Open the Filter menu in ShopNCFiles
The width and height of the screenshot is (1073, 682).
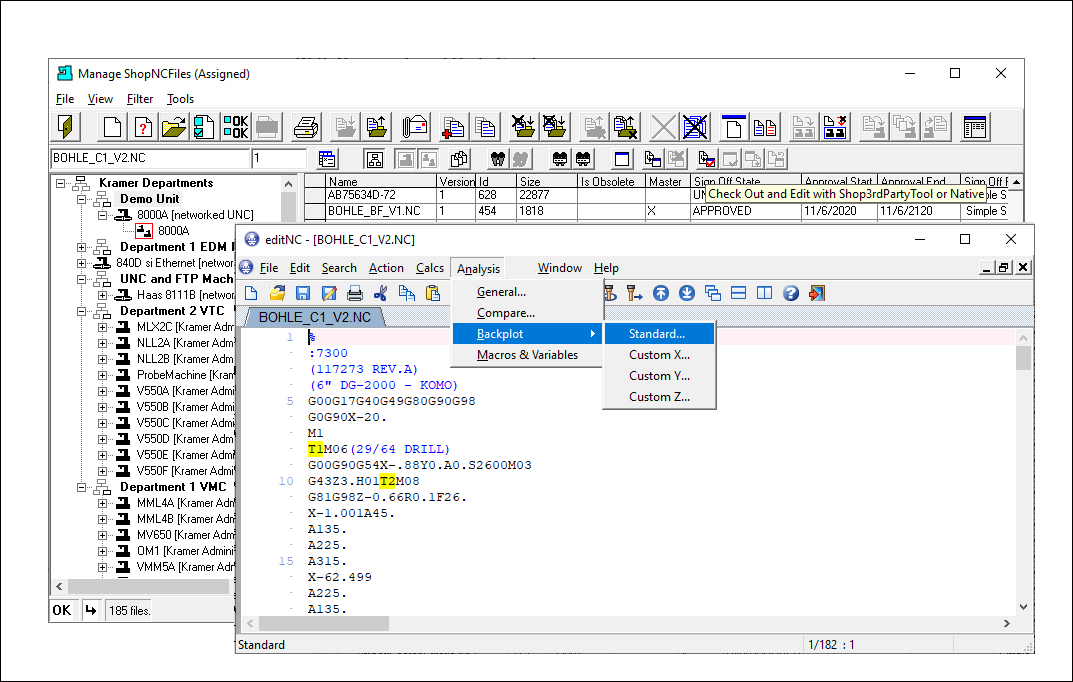[140, 99]
